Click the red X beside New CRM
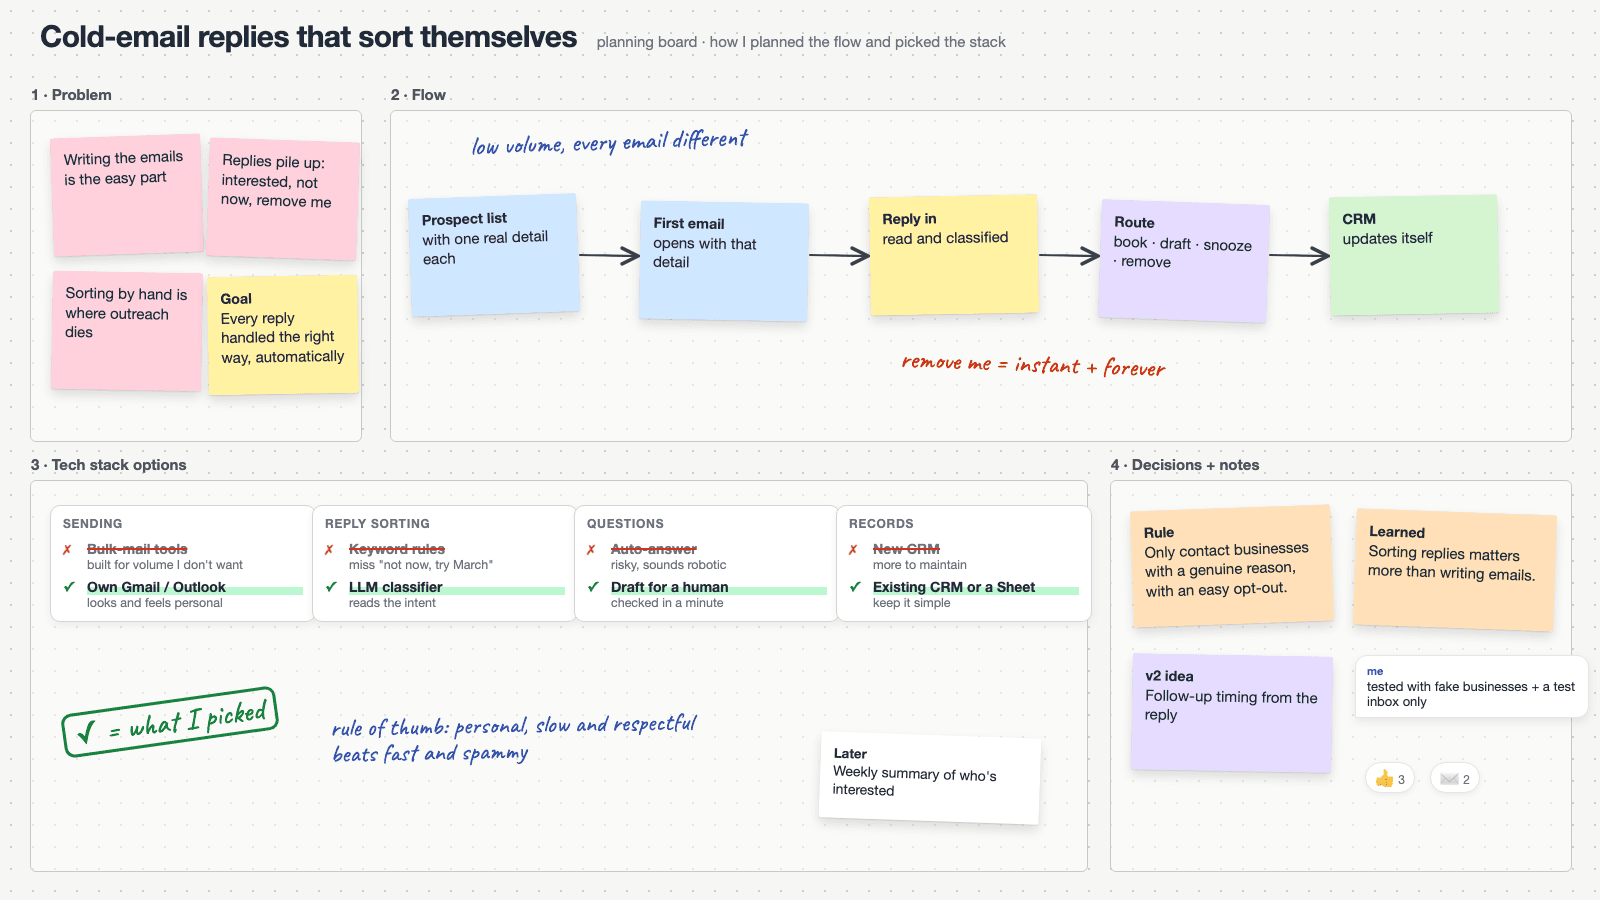 [853, 549]
